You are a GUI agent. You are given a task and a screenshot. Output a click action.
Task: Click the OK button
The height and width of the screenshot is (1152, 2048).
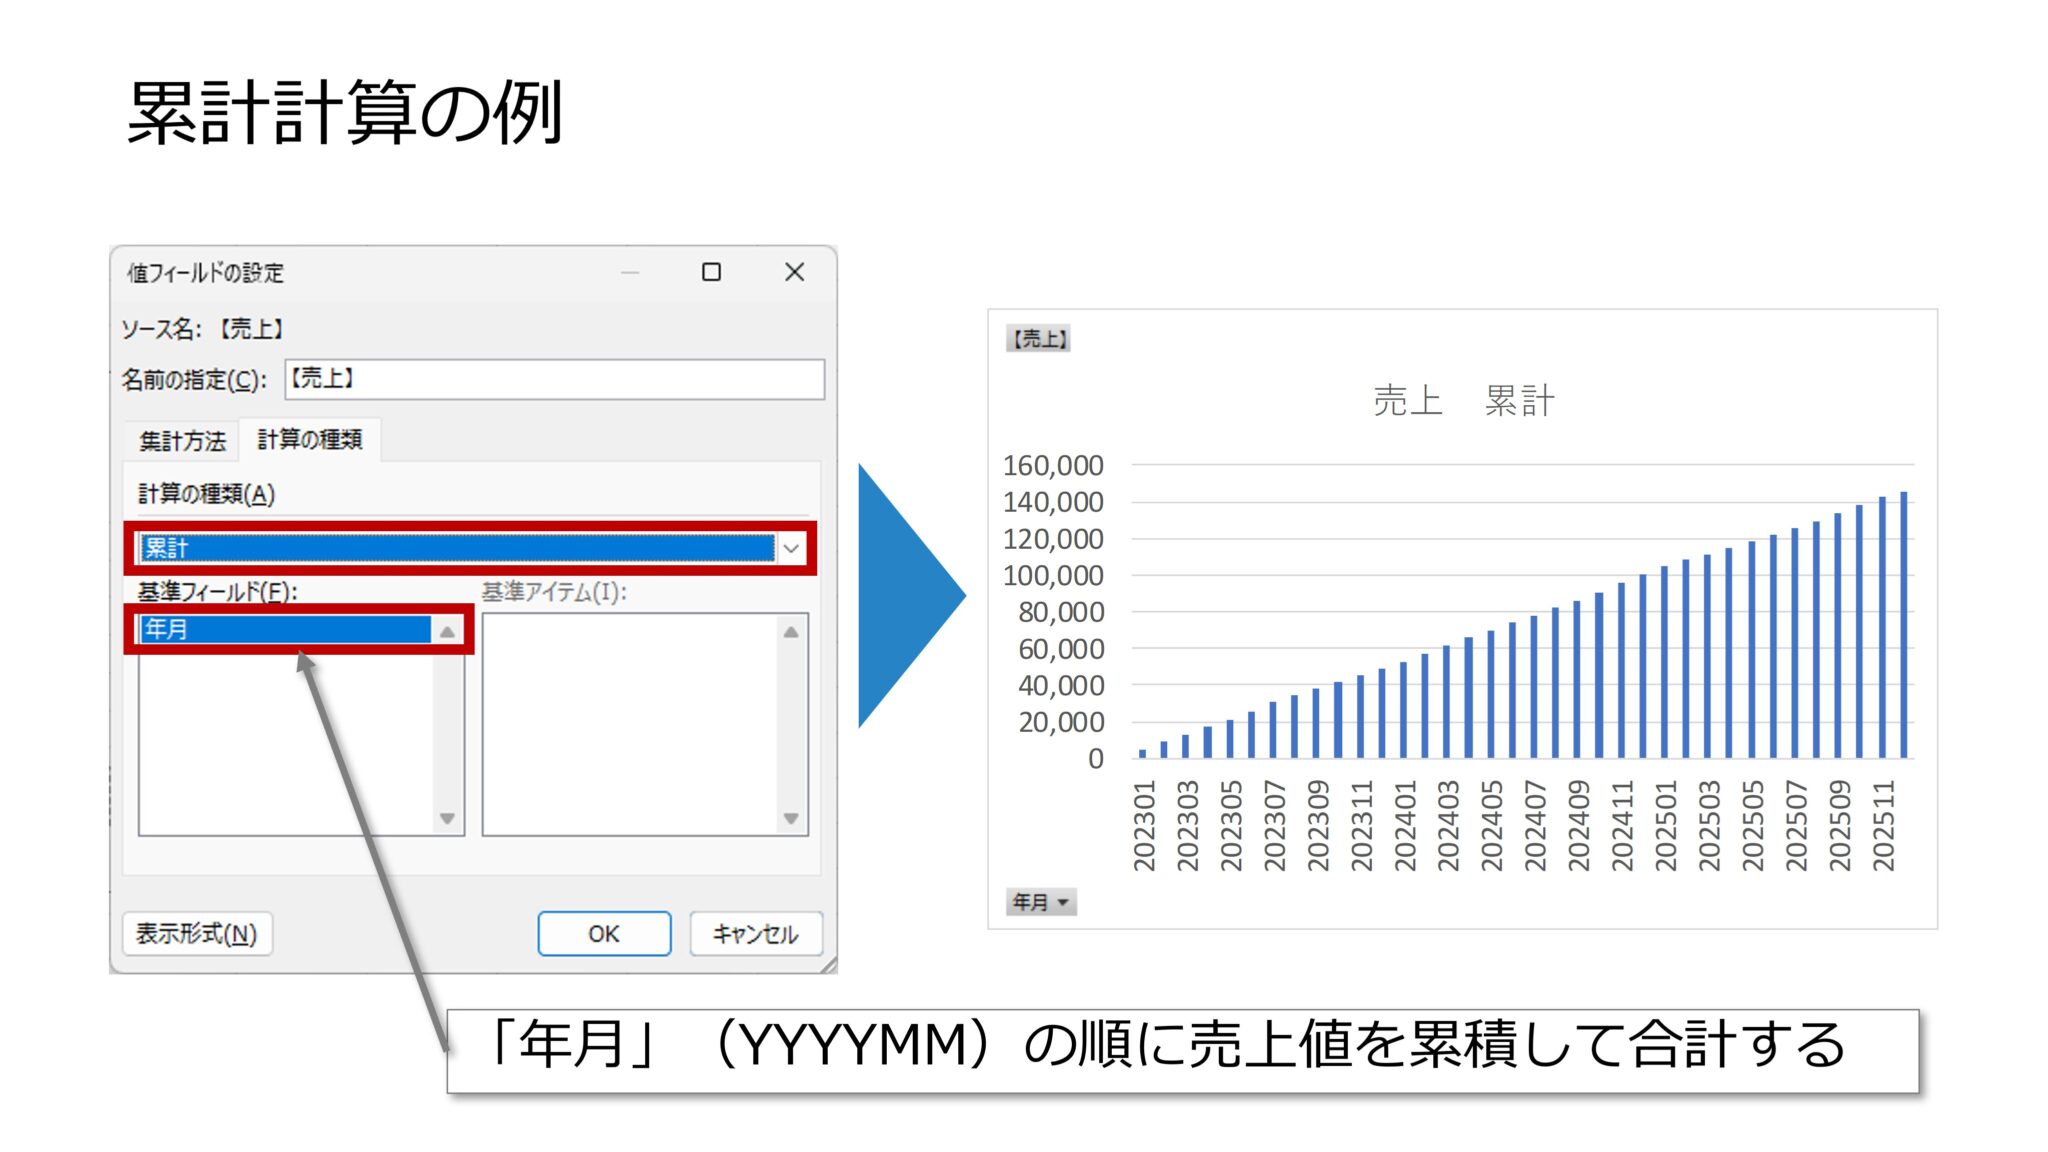pos(604,934)
